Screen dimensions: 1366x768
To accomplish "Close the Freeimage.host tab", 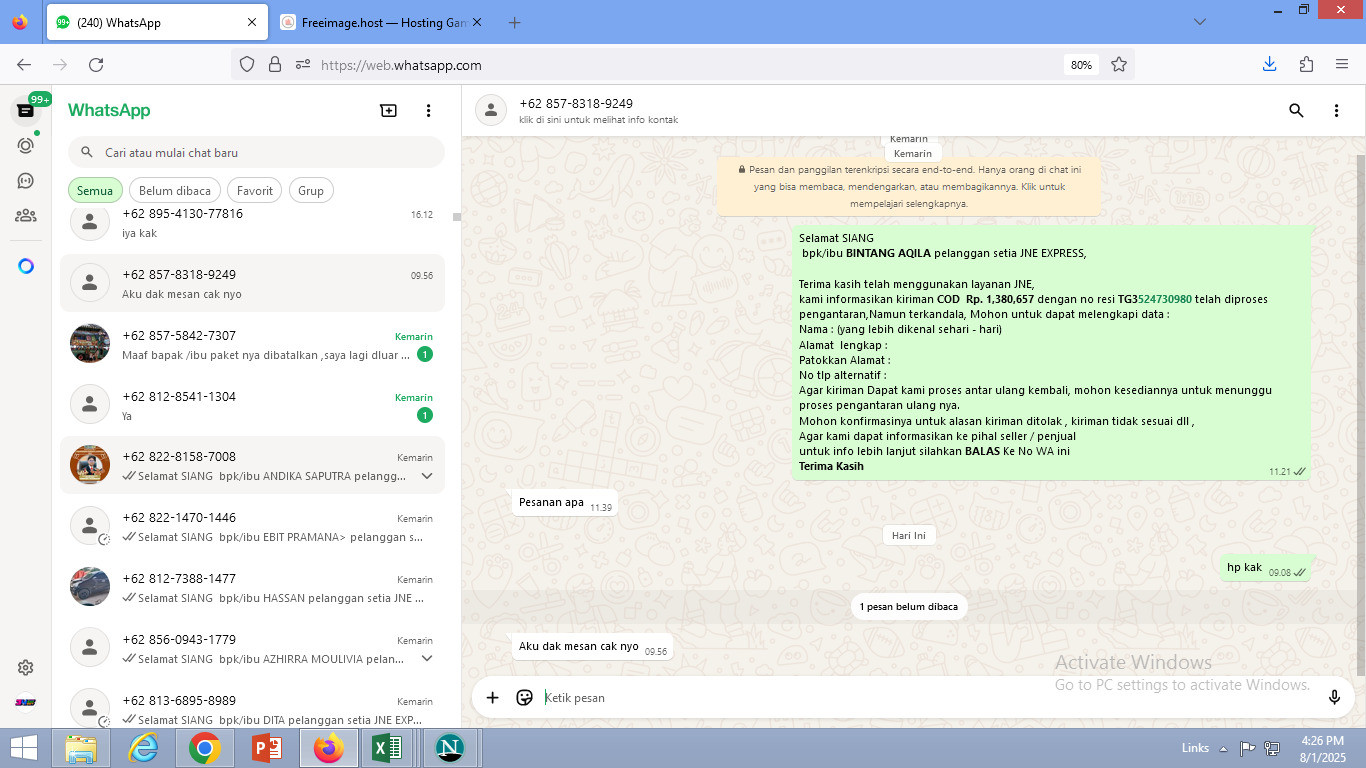I will pos(476,22).
